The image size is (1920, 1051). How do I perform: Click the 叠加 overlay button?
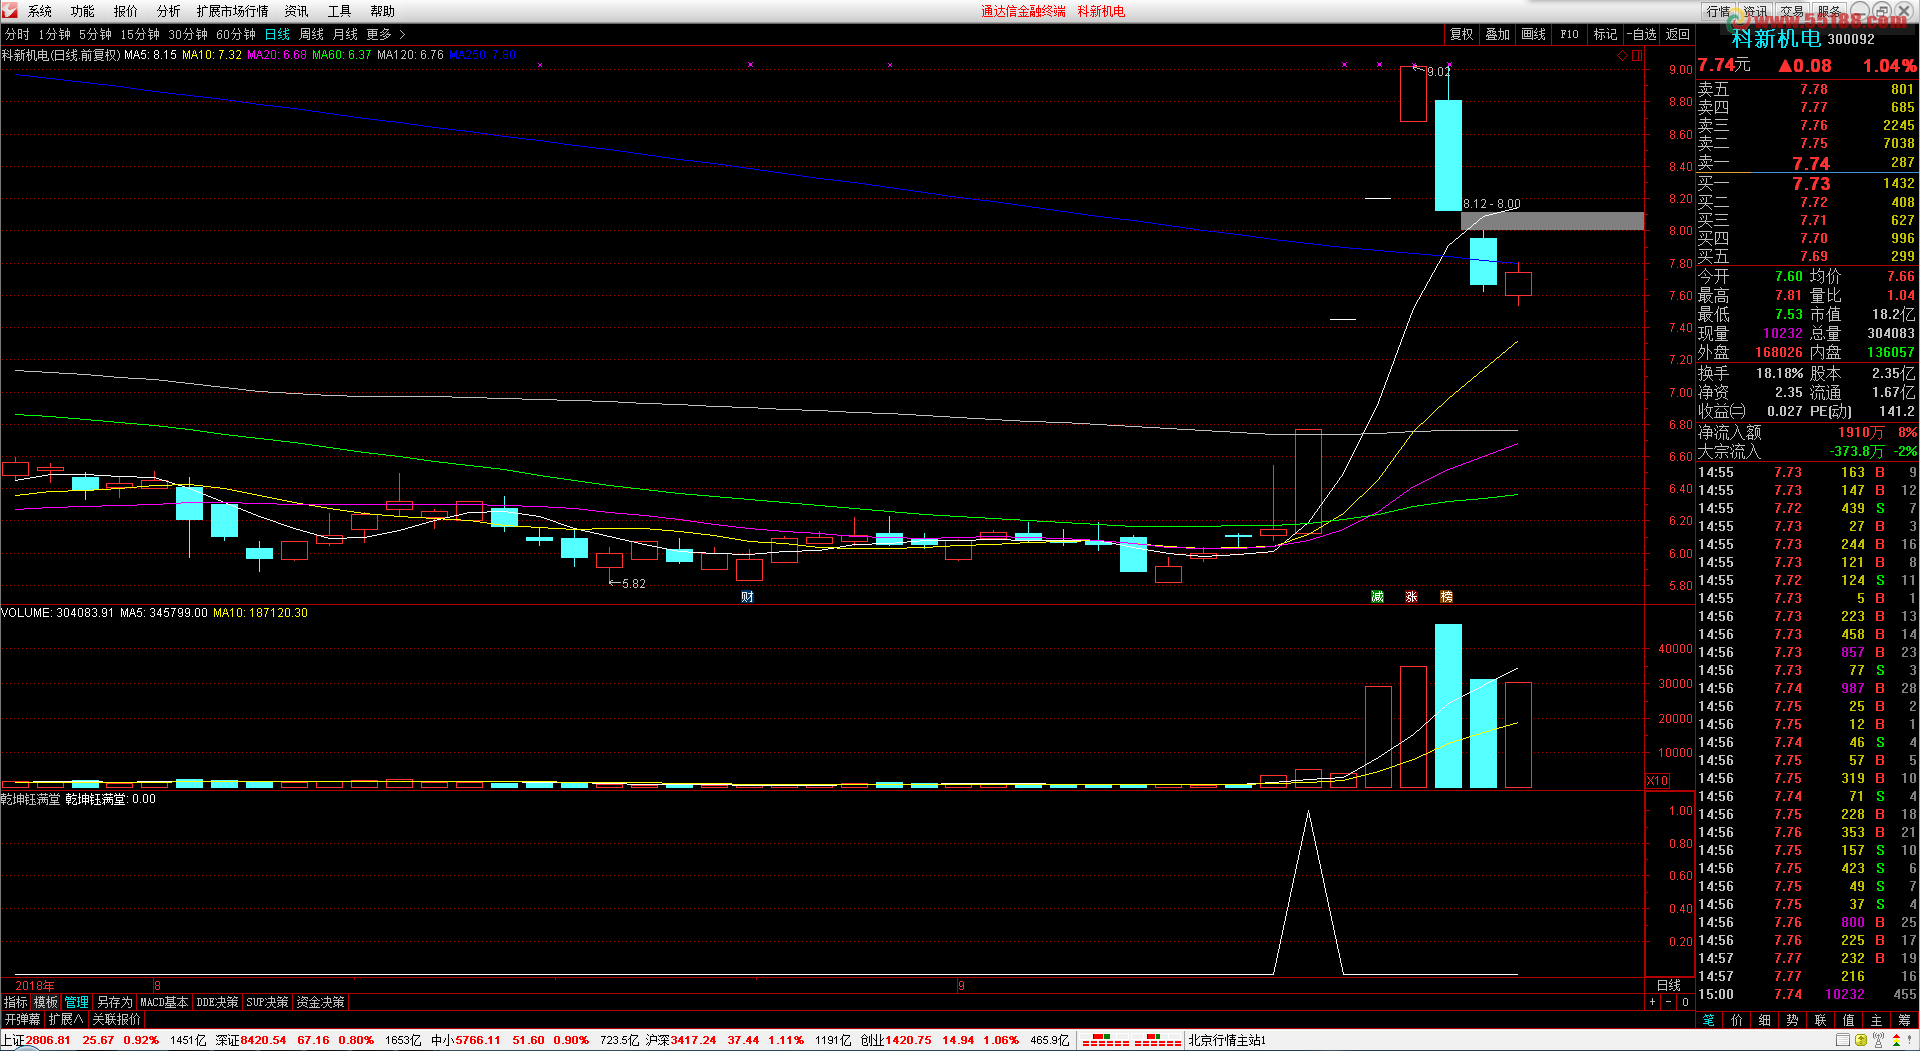pyautogui.click(x=1498, y=34)
